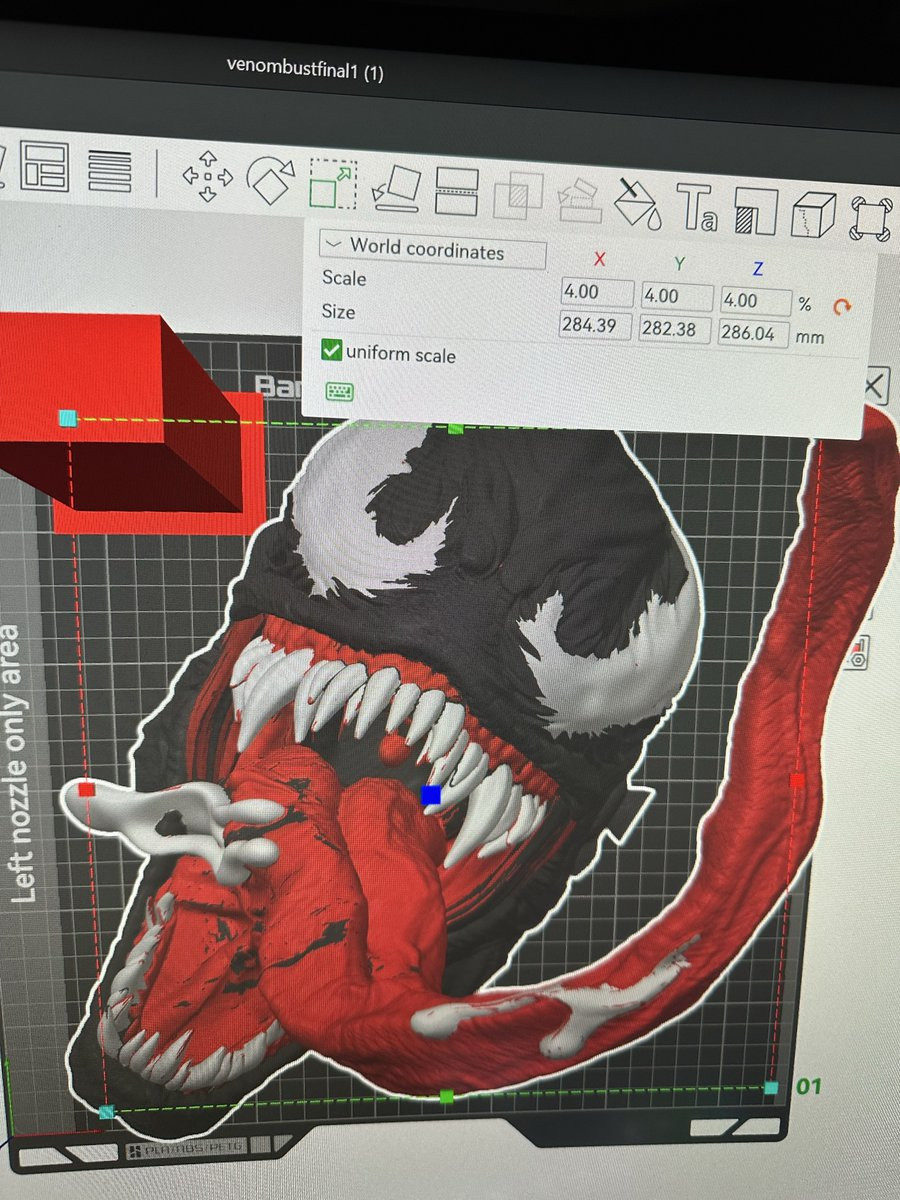900x1200 pixels.
Task: Open the green keyboard shortcuts icon
Action: (339, 391)
